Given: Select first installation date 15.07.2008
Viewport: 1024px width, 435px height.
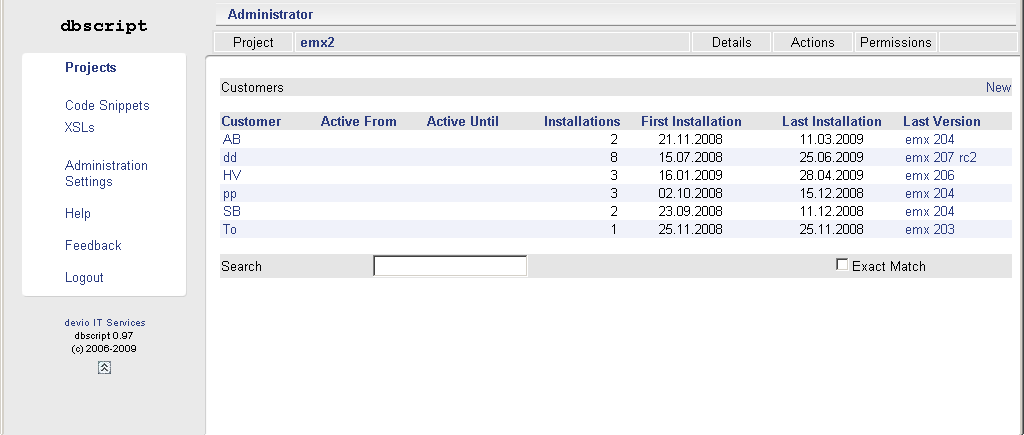Looking at the screenshot, I should tap(690, 157).
